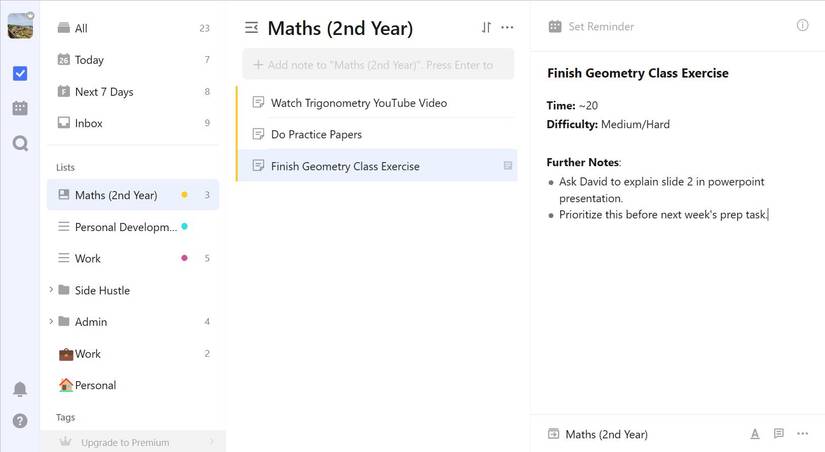Switch to the Tasks checkmark view
The height and width of the screenshot is (452, 825).
[x=20, y=73]
